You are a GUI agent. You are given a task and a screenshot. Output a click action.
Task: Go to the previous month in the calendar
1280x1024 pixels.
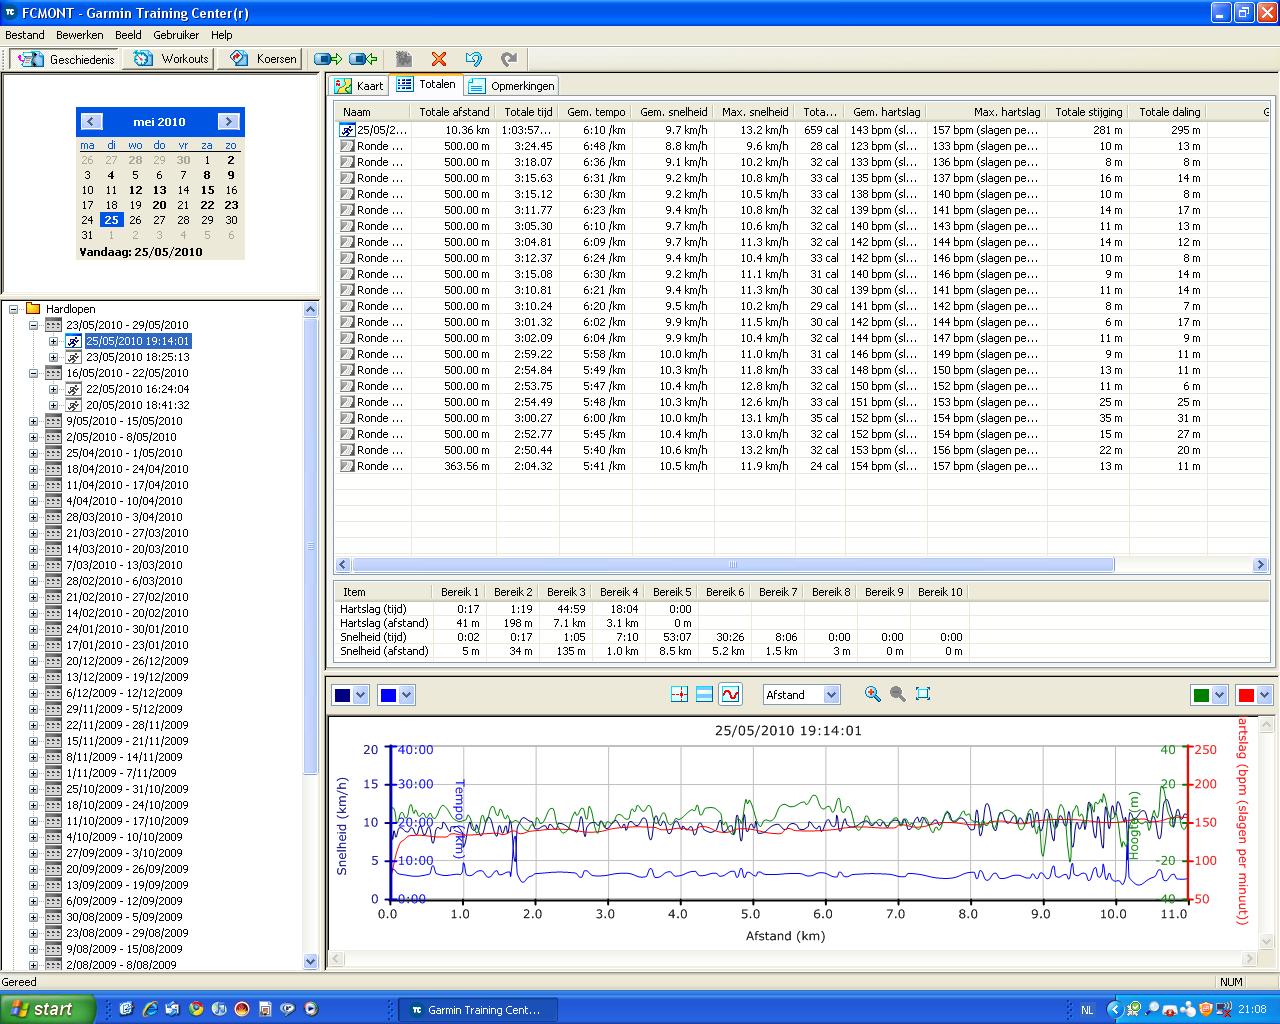(x=91, y=122)
